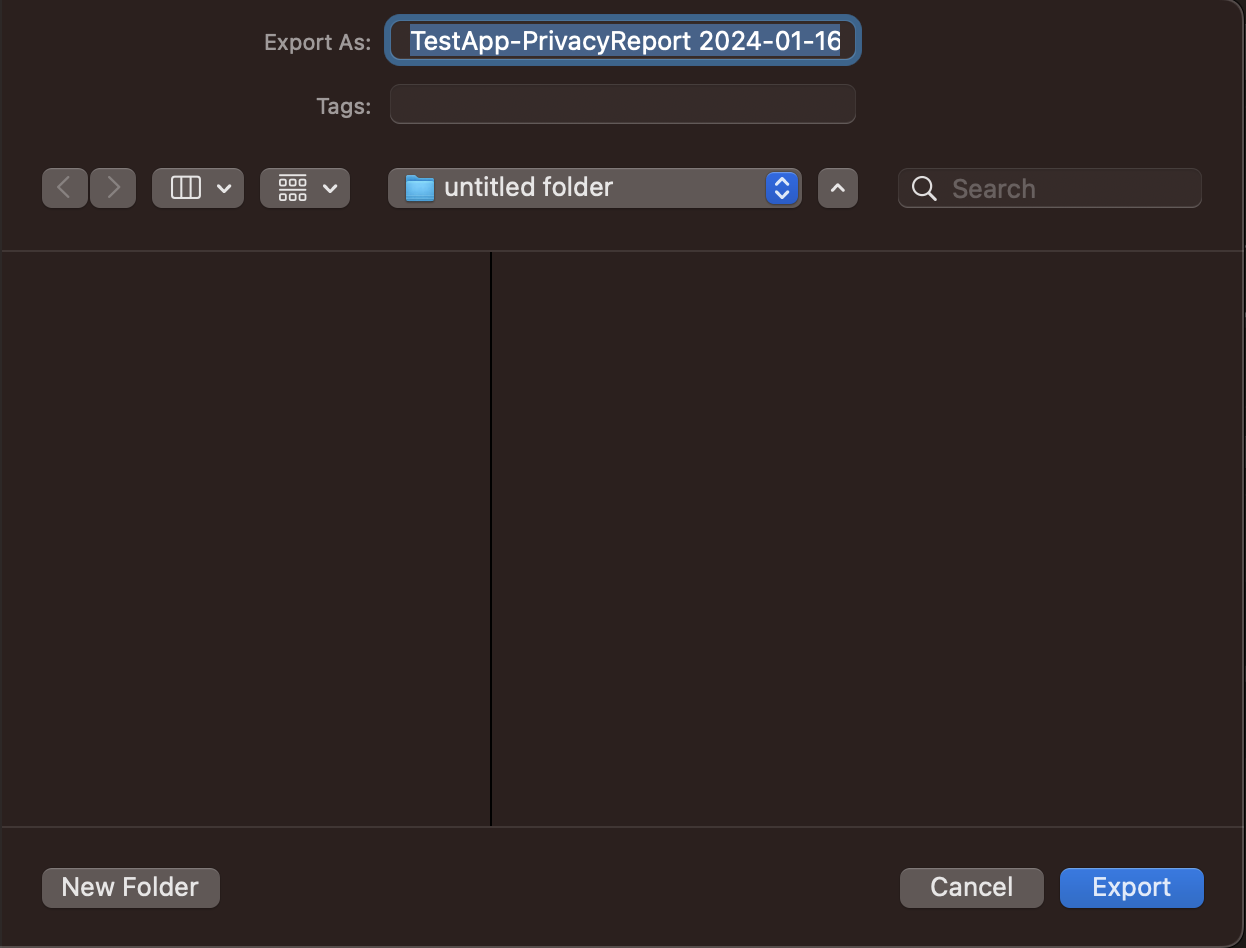Click the blue up-down arrows on location popup
This screenshot has width=1246, height=948.
point(782,188)
